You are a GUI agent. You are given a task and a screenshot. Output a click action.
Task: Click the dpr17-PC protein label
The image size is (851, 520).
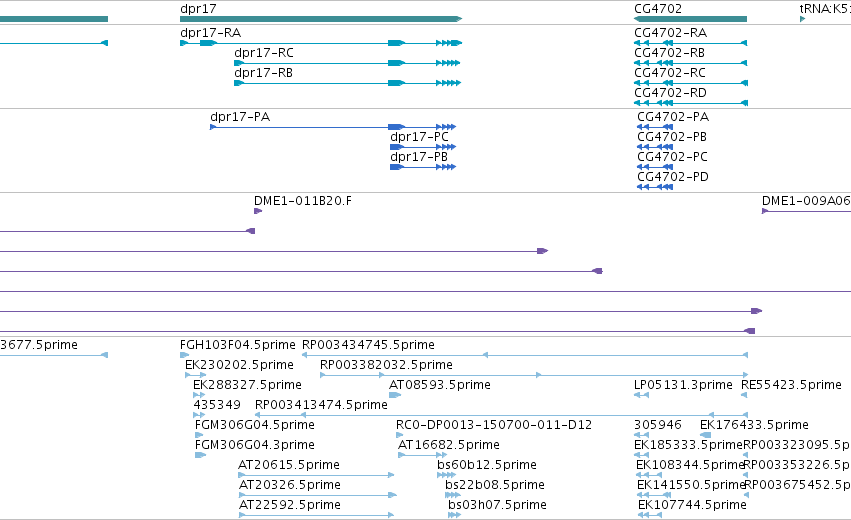click(420, 137)
